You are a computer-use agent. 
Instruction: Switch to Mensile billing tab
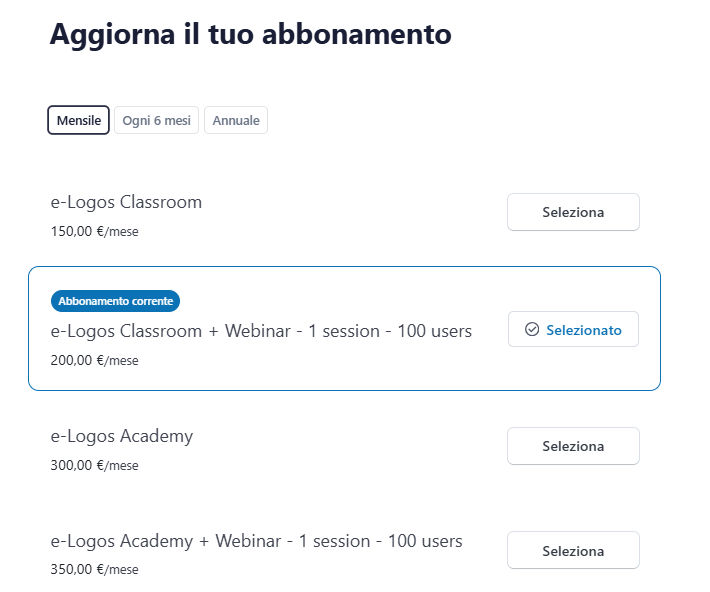pyautogui.click(x=78, y=120)
